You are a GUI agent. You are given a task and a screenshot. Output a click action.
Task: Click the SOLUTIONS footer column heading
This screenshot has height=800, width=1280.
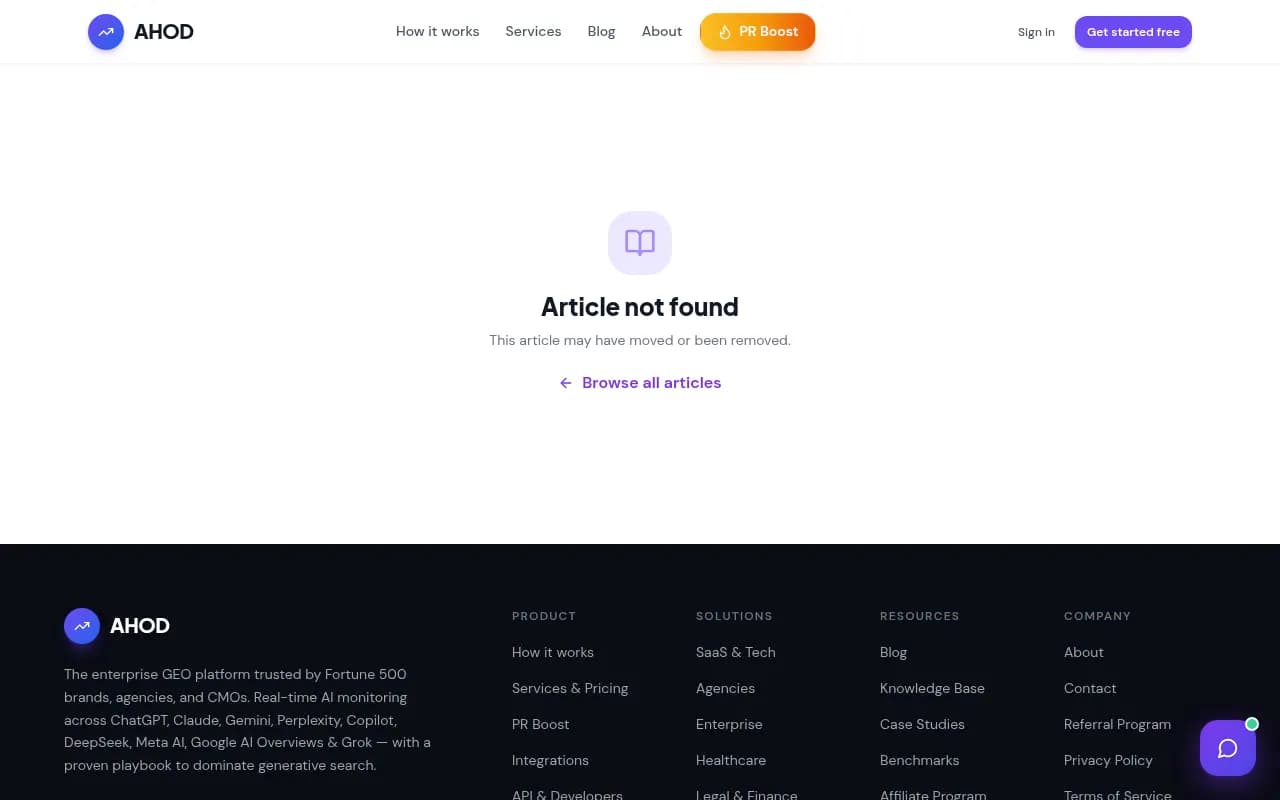pyautogui.click(x=734, y=616)
